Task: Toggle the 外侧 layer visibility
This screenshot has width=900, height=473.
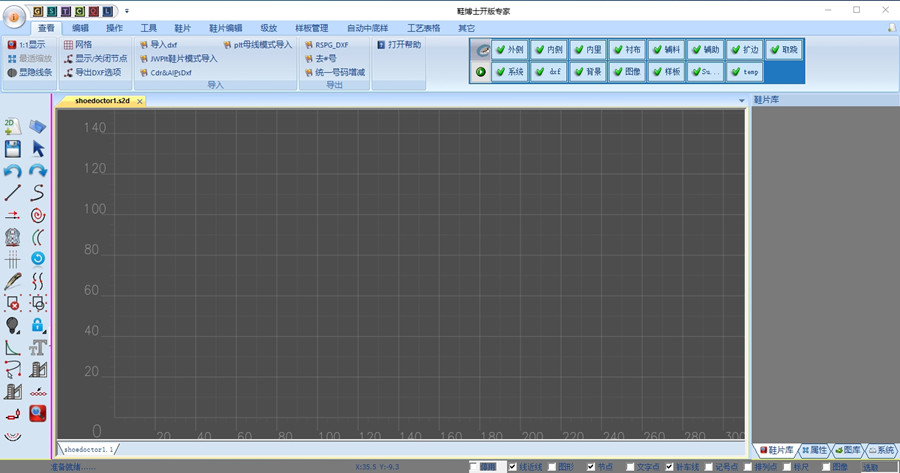Action: (x=510, y=50)
